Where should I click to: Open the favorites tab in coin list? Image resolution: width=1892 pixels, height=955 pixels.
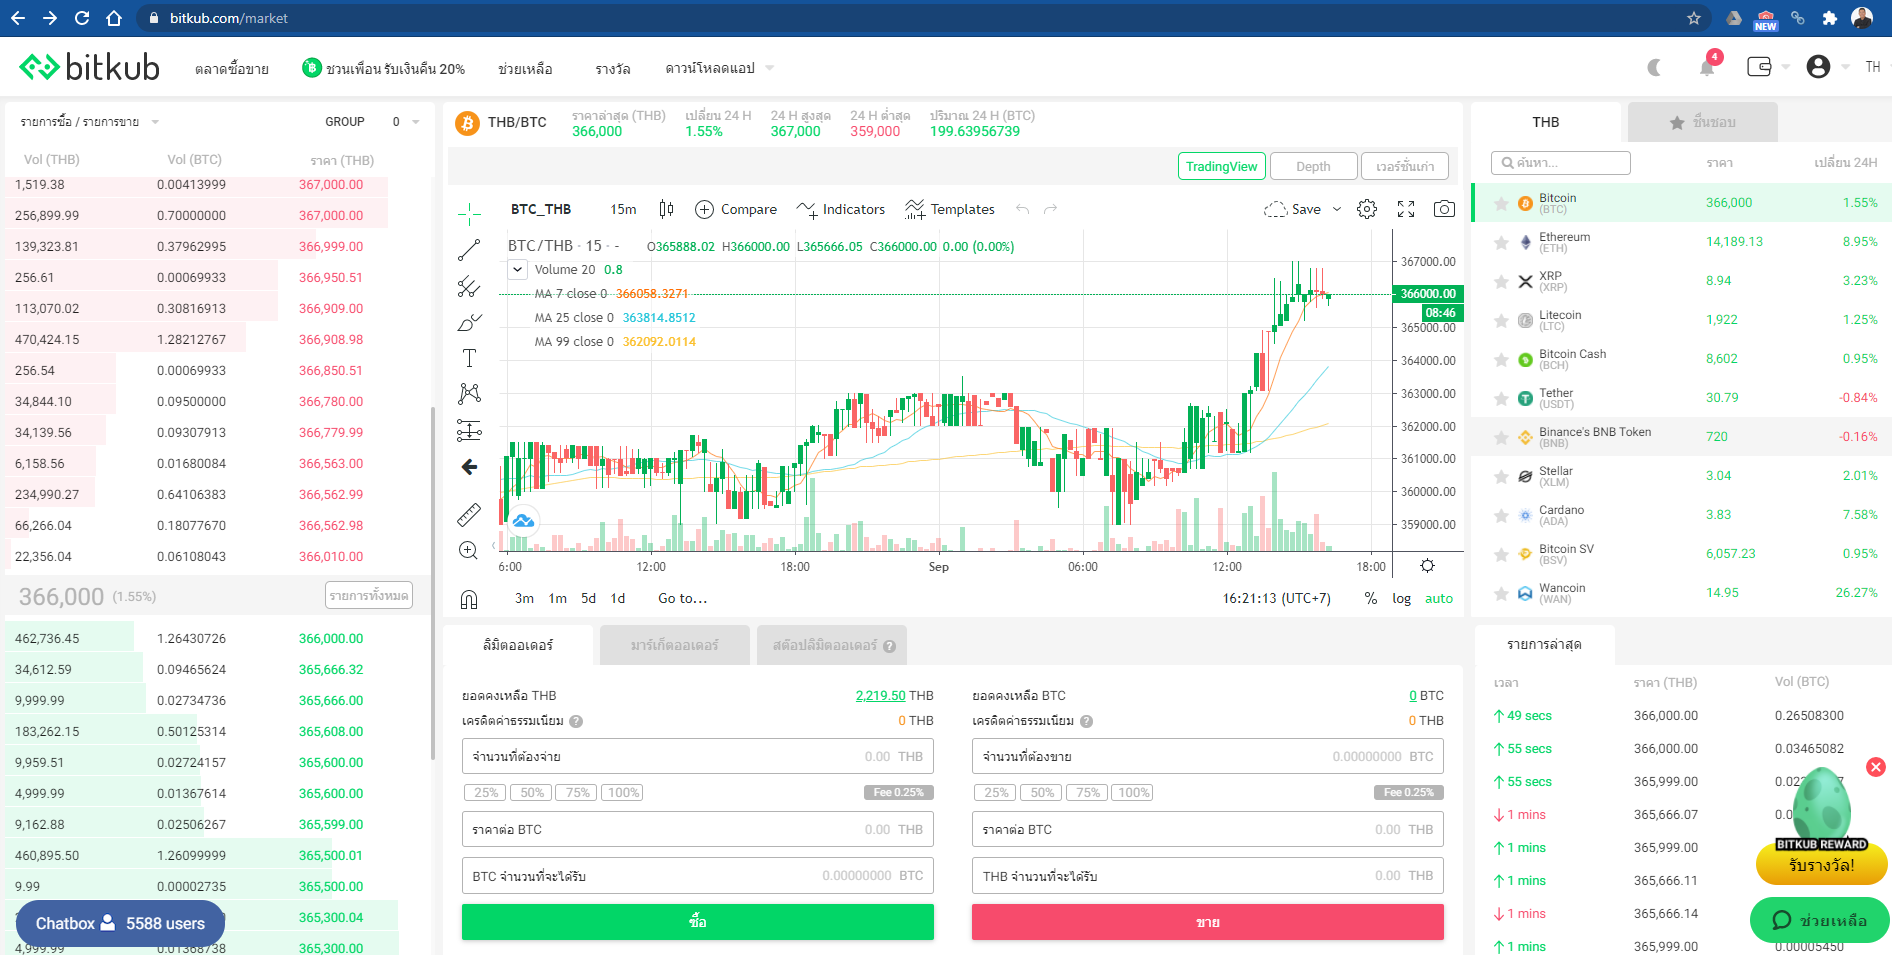pyautogui.click(x=1702, y=122)
